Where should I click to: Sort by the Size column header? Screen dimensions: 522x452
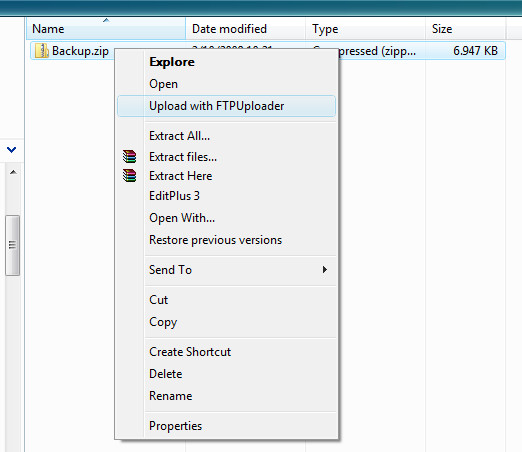466,29
